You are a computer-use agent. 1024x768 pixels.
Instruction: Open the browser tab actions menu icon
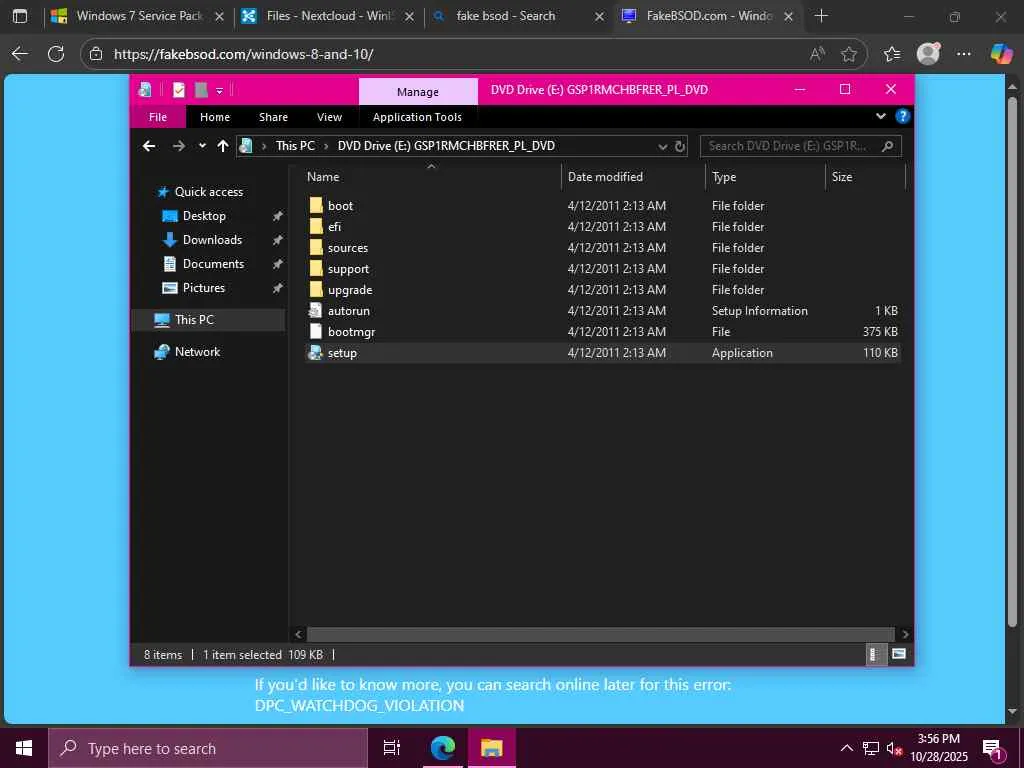tap(20, 16)
